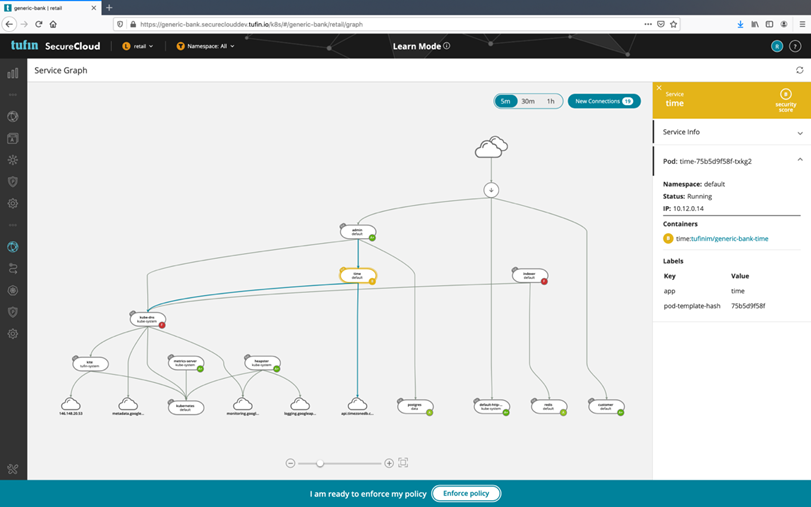This screenshot has width=811, height=507.
Task: Click the globe icon in upper sidebar
Action: (13, 116)
